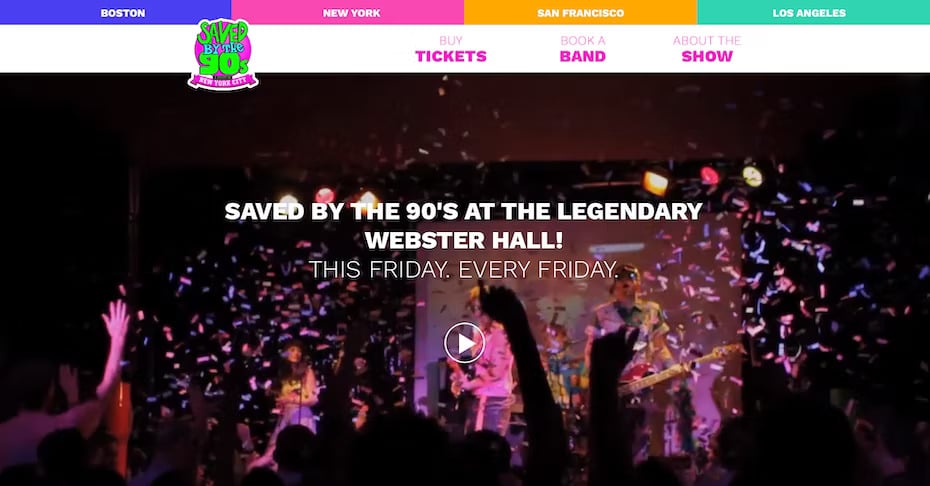
Task: Play the Webster Hall promo video
Action: pos(464,342)
